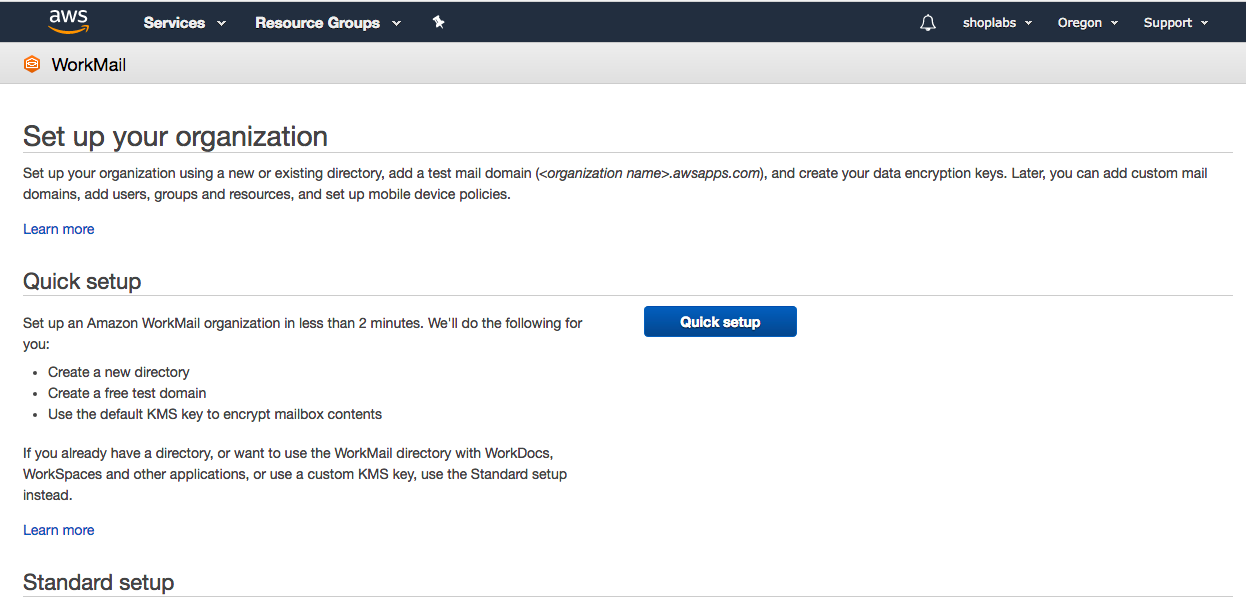Click the '<organization name>.awsapps.com' text

tap(652, 173)
